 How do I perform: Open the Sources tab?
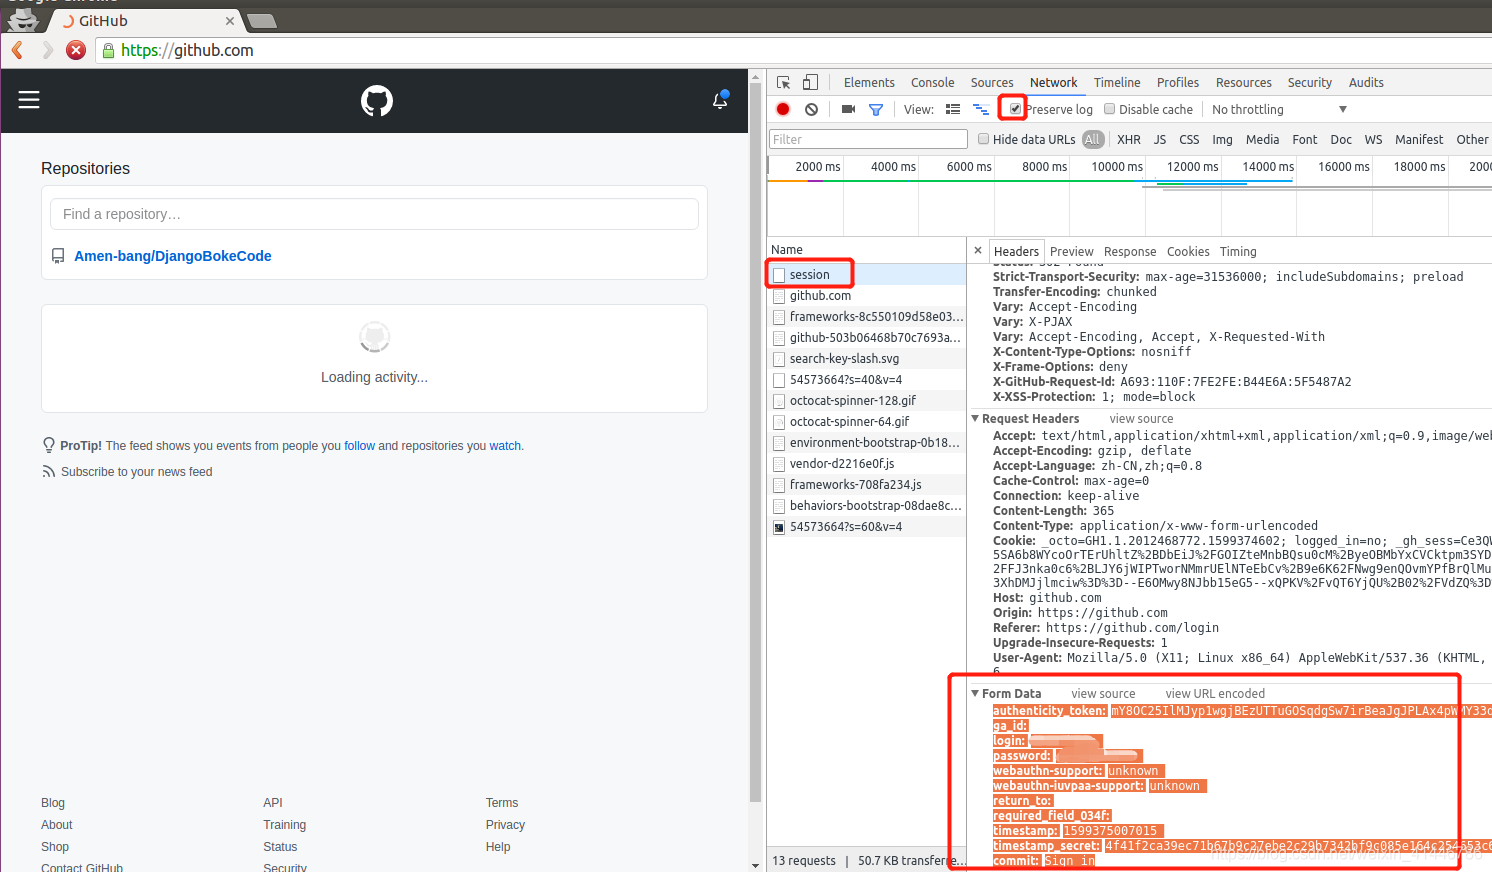pos(992,82)
